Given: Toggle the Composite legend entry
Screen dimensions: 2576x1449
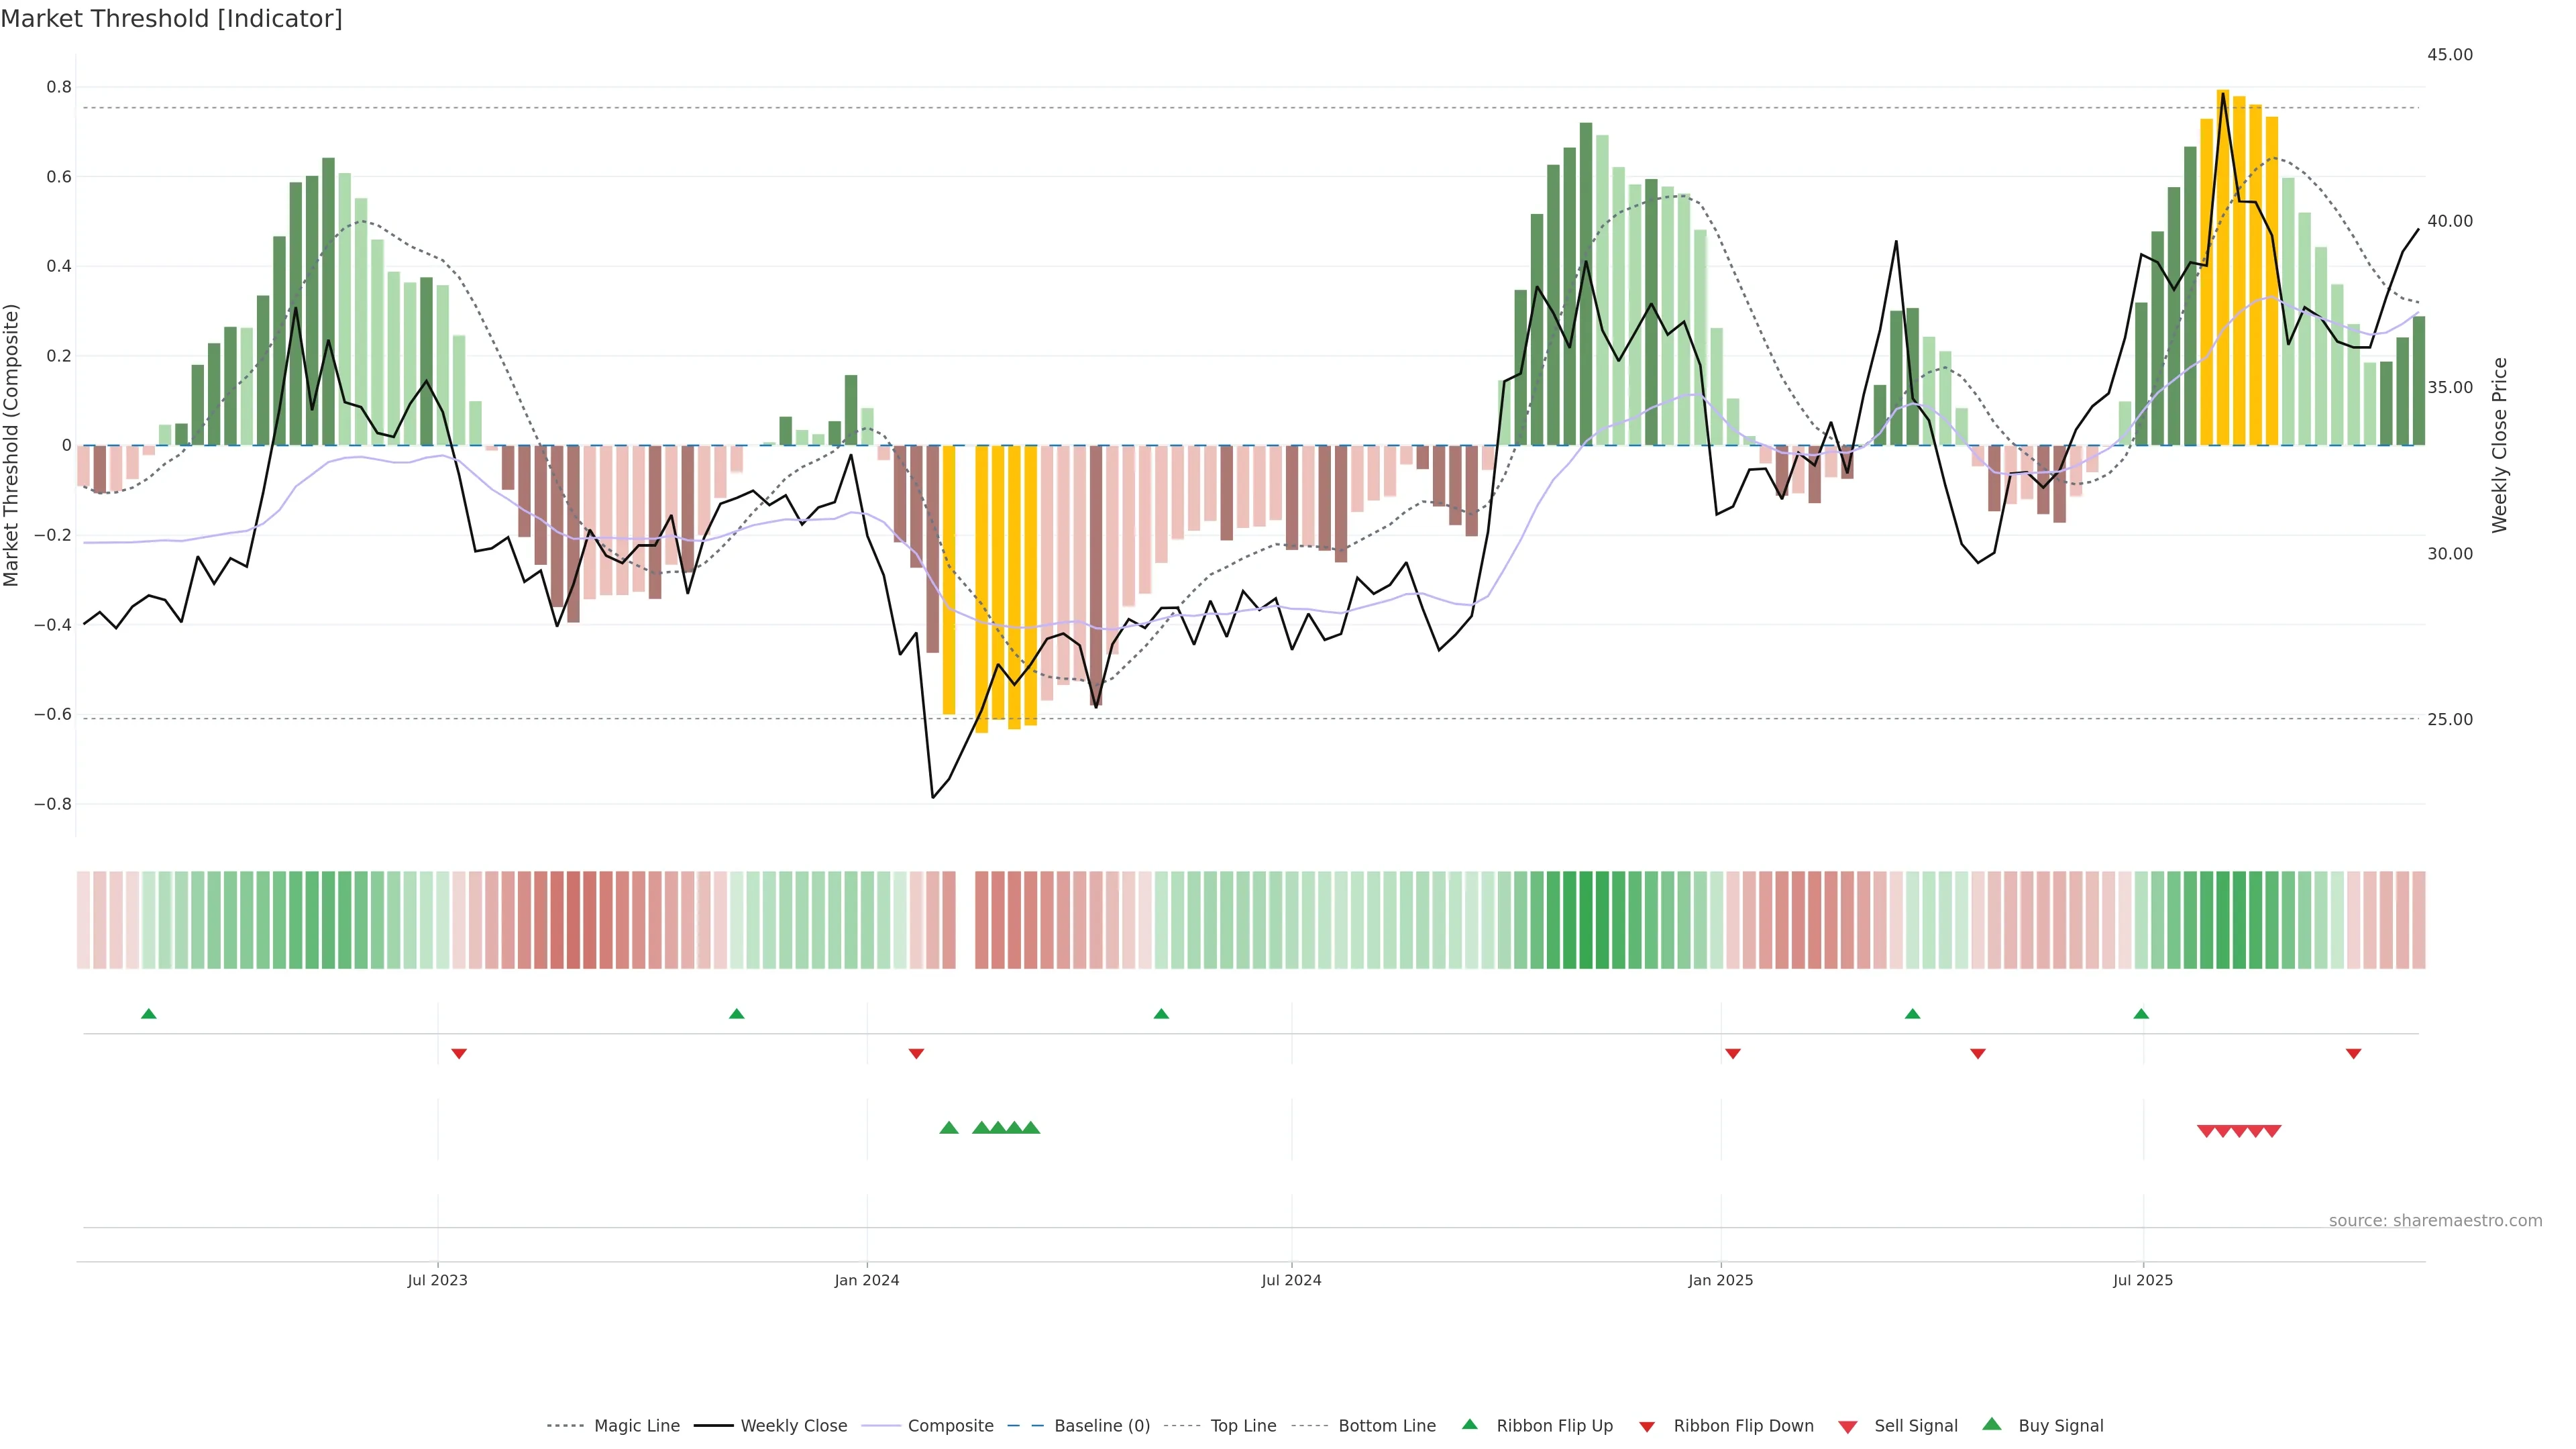Looking at the screenshot, I should click(x=950, y=1426).
